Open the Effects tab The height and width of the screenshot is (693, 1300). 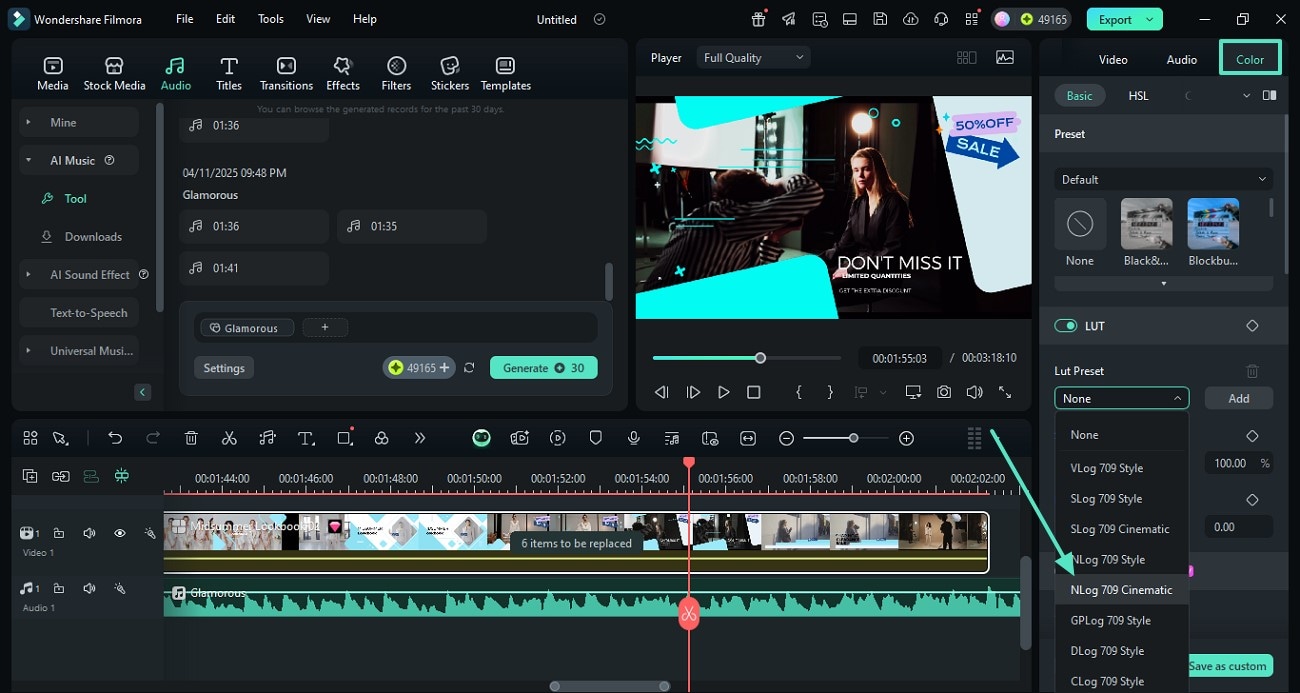[x=343, y=73]
